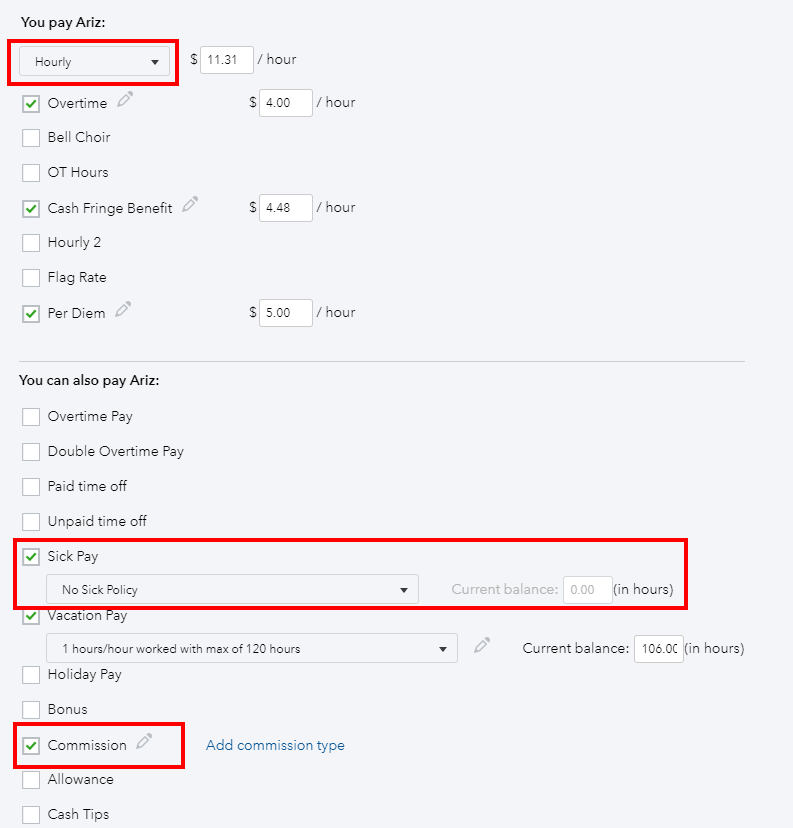Click Add commission type link

point(275,745)
